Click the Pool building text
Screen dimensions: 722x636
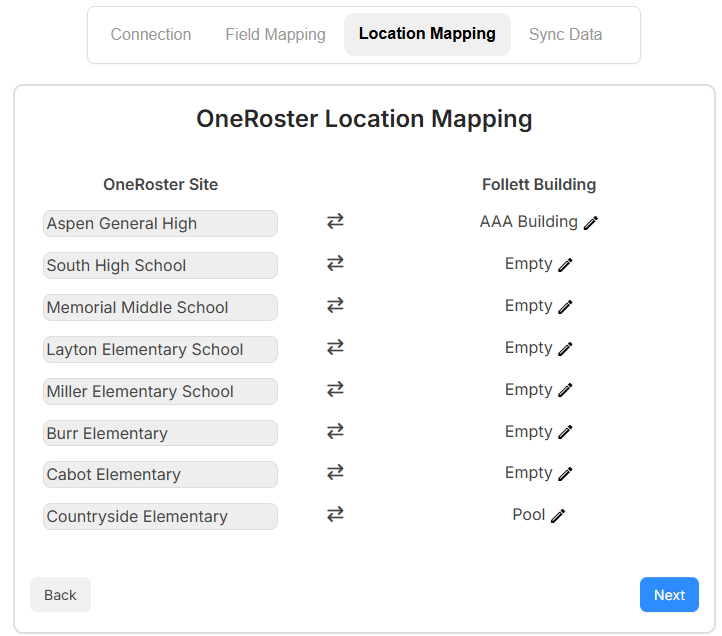pyautogui.click(x=529, y=514)
